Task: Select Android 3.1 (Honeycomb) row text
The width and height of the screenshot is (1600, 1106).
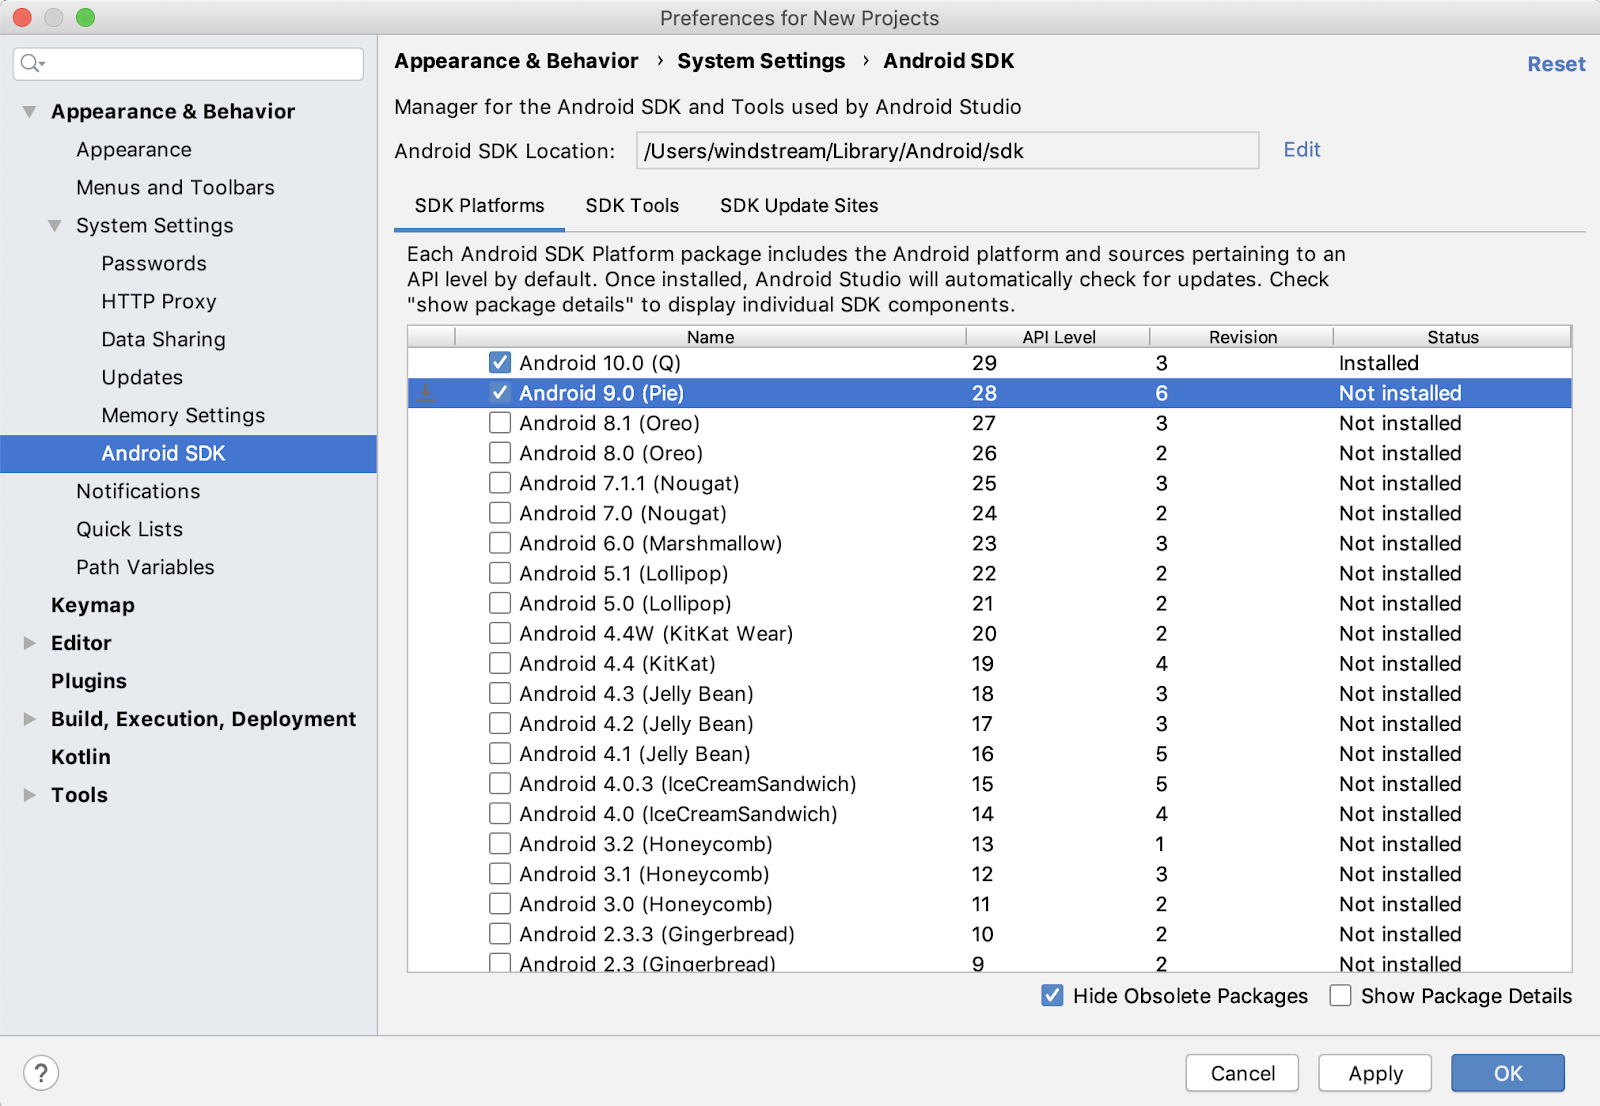Action: [644, 874]
